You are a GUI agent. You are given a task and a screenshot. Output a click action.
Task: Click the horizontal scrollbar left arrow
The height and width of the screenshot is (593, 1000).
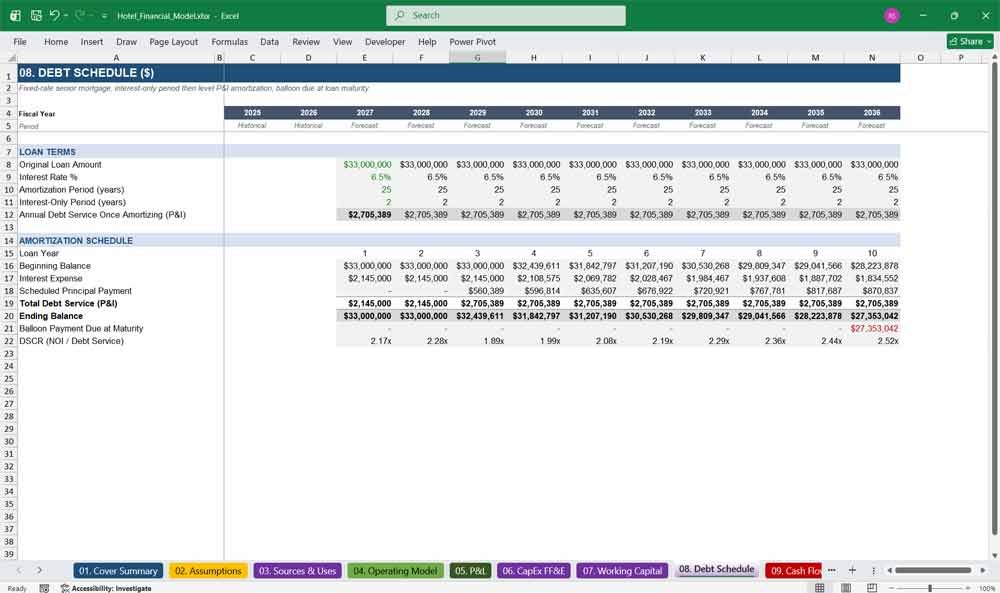890,570
